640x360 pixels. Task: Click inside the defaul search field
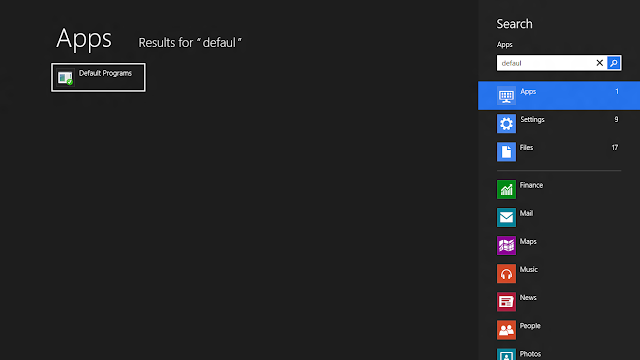pos(545,63)
